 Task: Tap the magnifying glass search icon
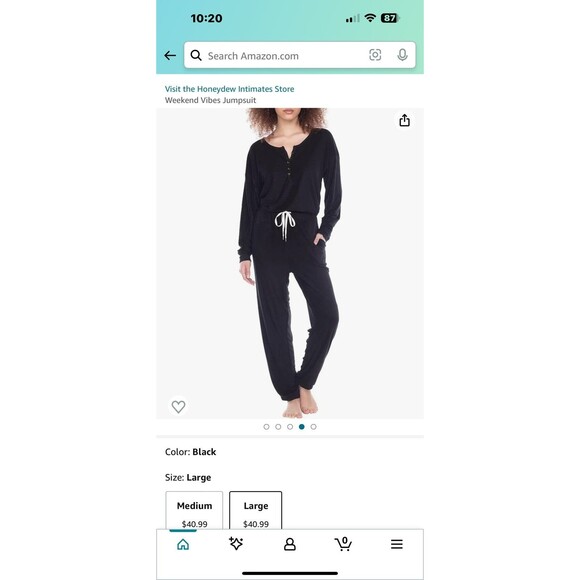tap(196, 55)
